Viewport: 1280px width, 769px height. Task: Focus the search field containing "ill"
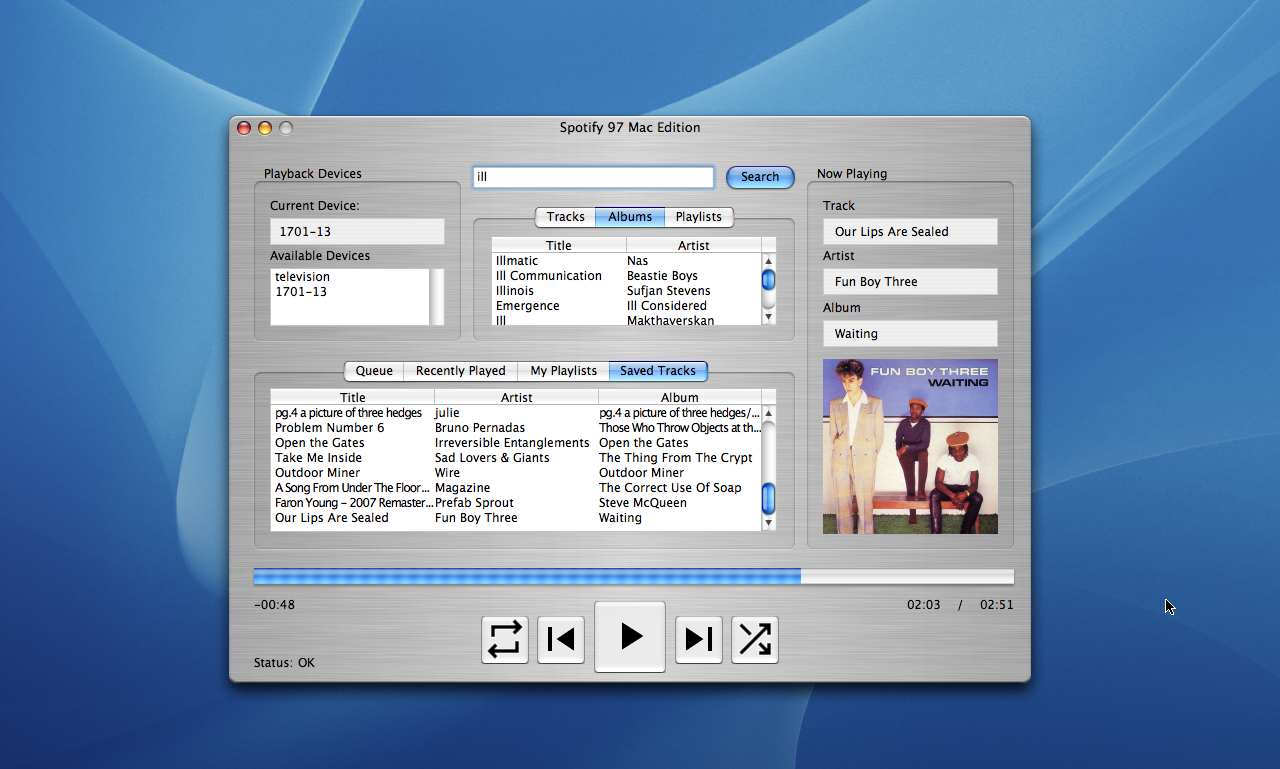click(593, 177)
